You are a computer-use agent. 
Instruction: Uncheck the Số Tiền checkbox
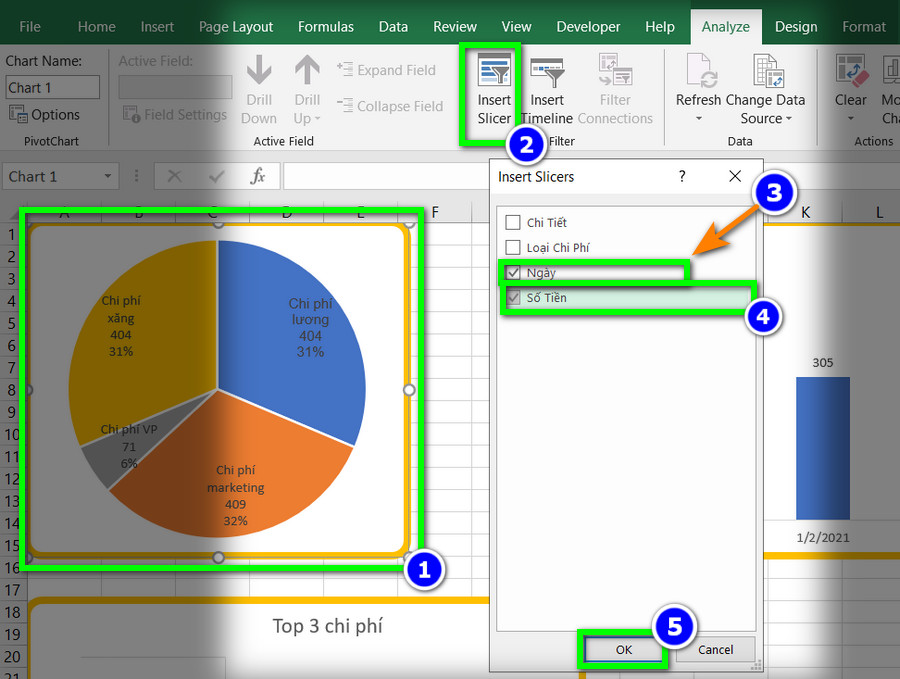tap(513, 298)
